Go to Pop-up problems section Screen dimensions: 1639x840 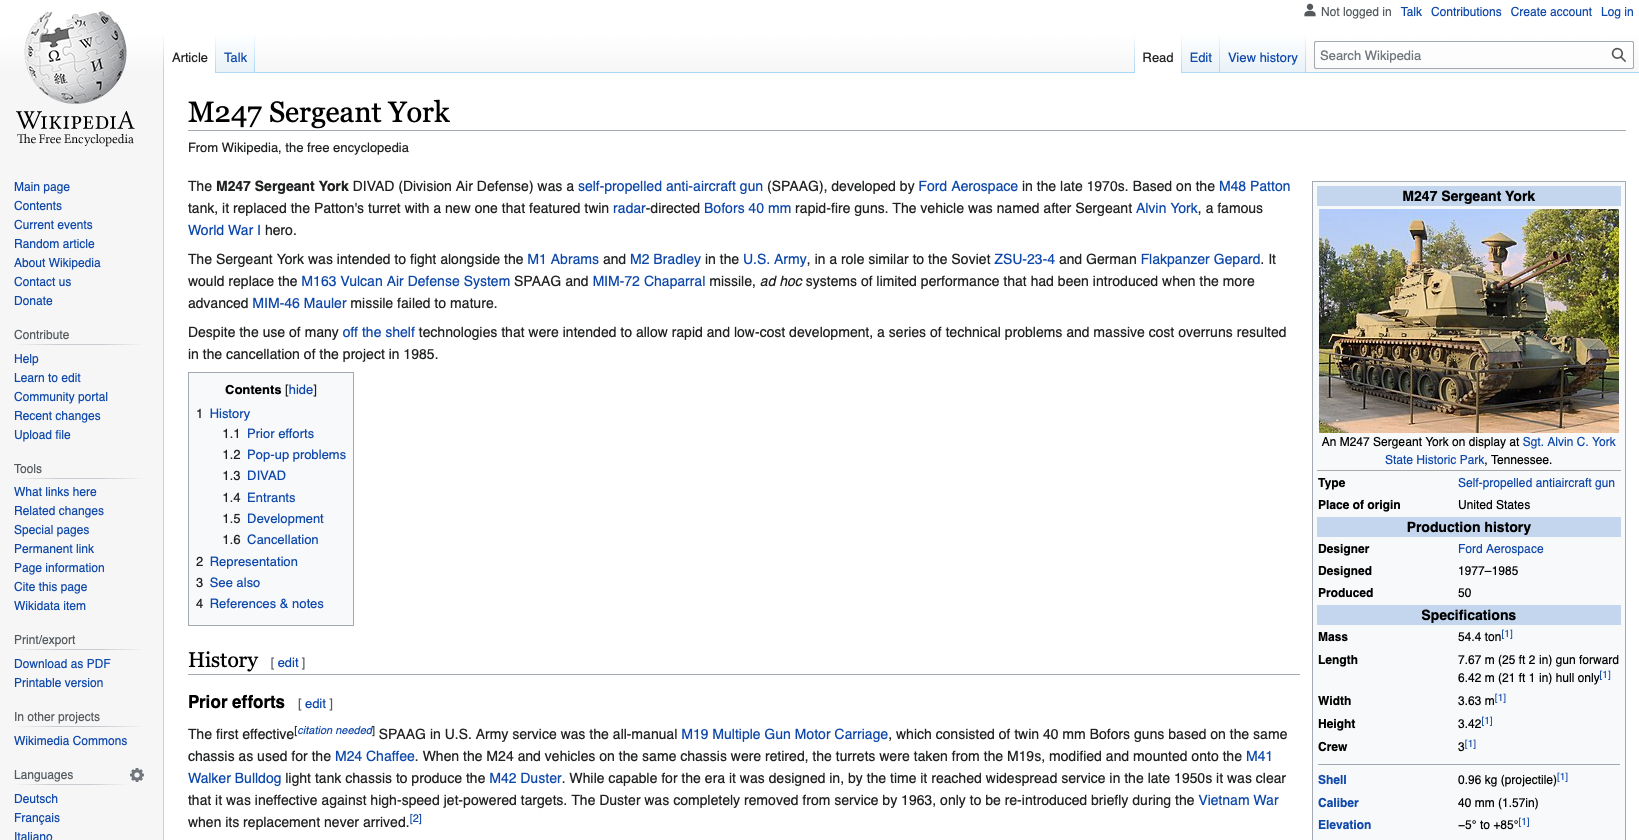click(x=296, y=455)
